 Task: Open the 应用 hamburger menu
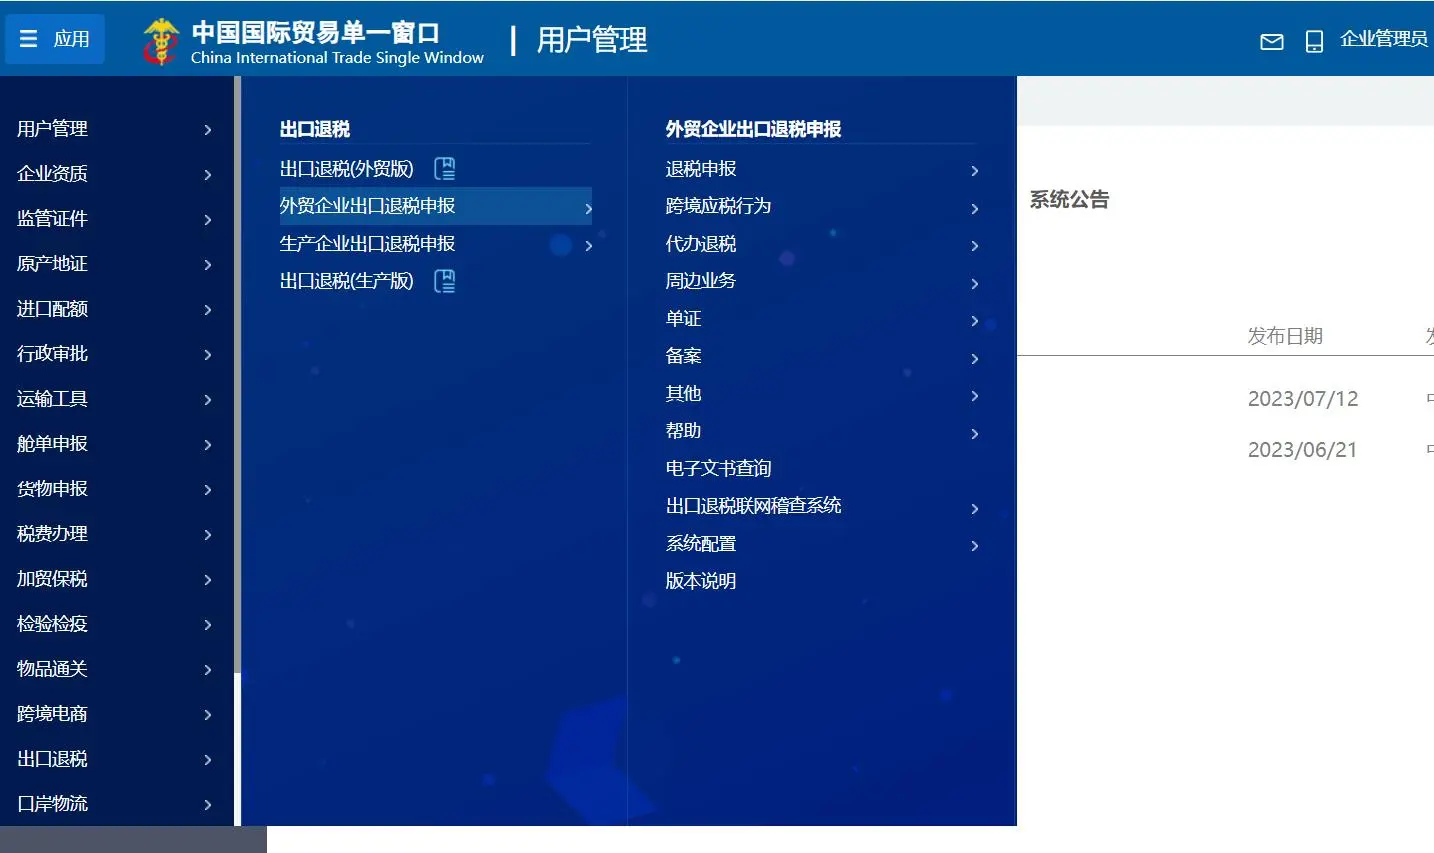tap(54, 38)
